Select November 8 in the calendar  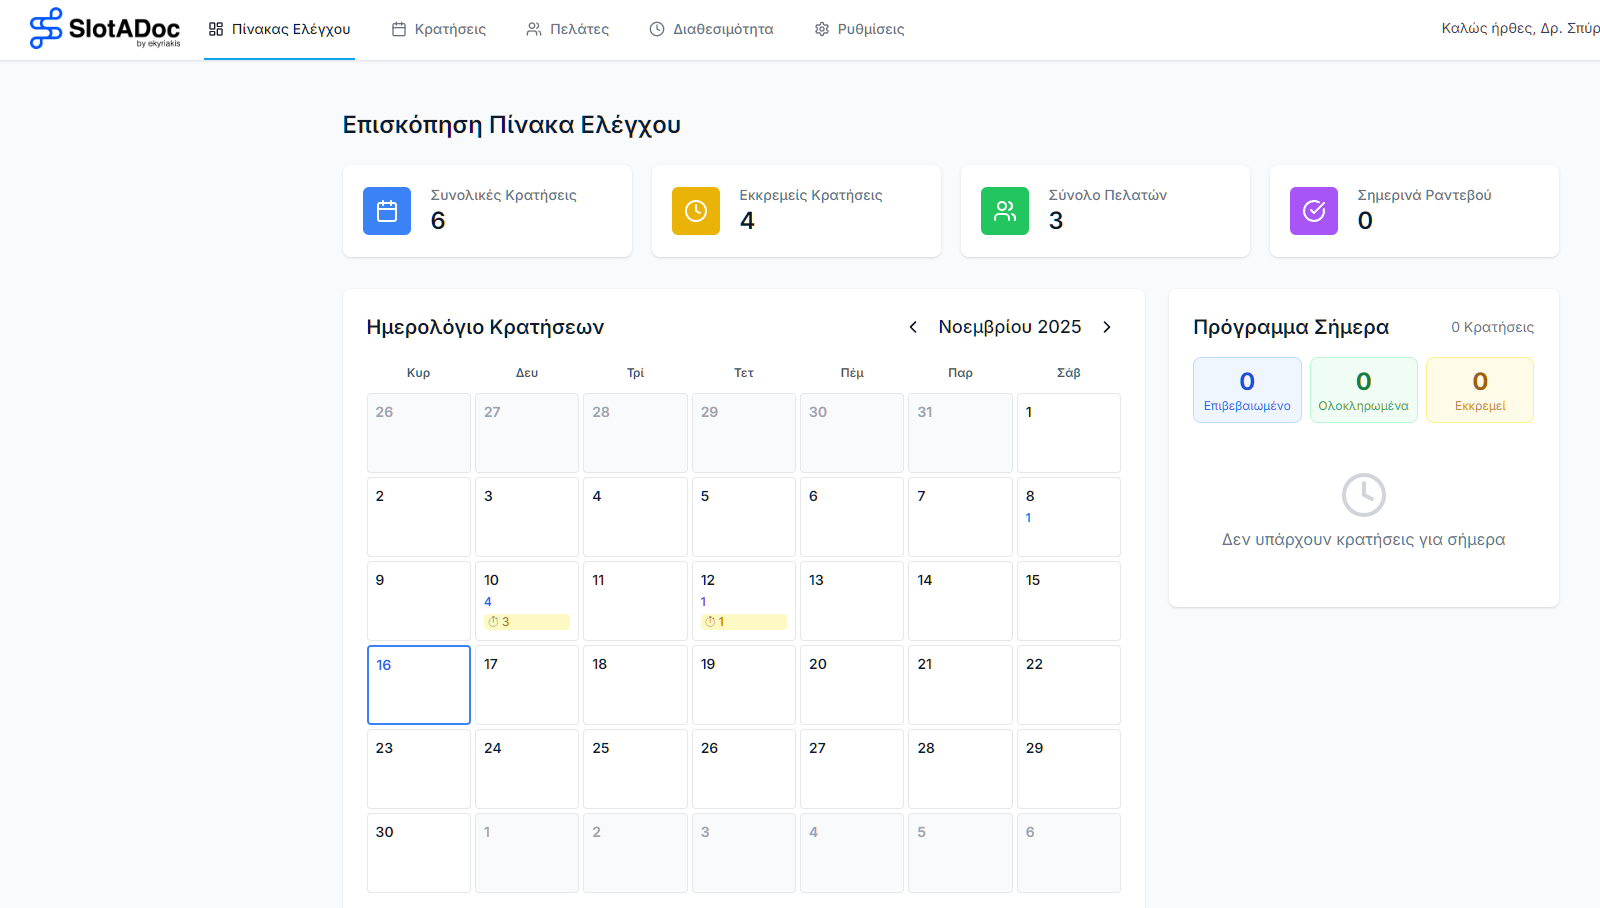click(x=1068, y=517)
